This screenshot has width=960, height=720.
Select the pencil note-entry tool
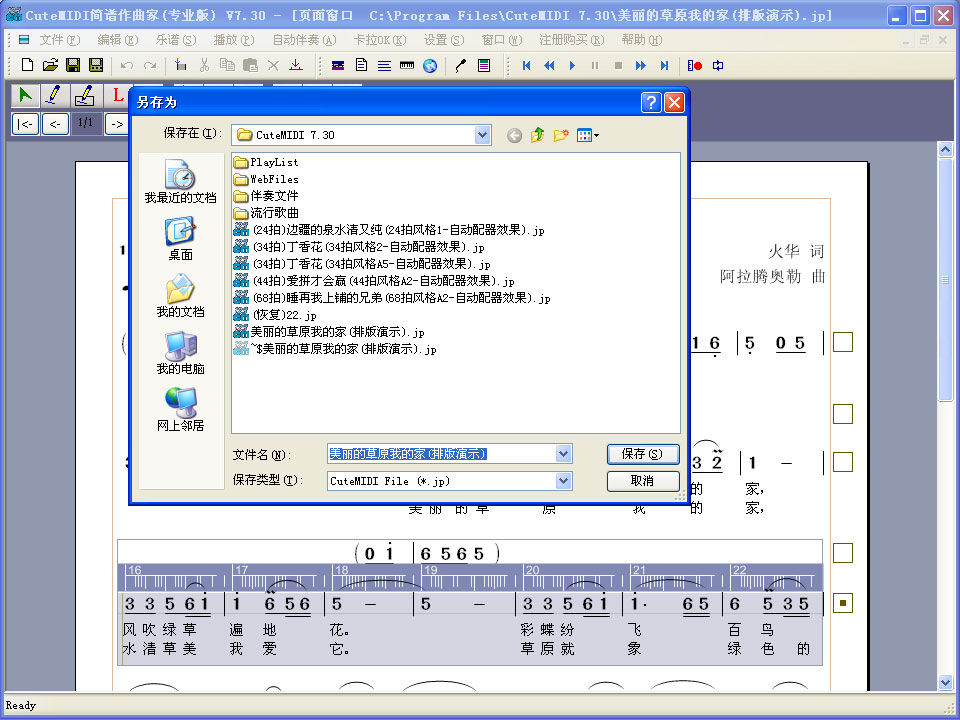click(x=54, y=96)
